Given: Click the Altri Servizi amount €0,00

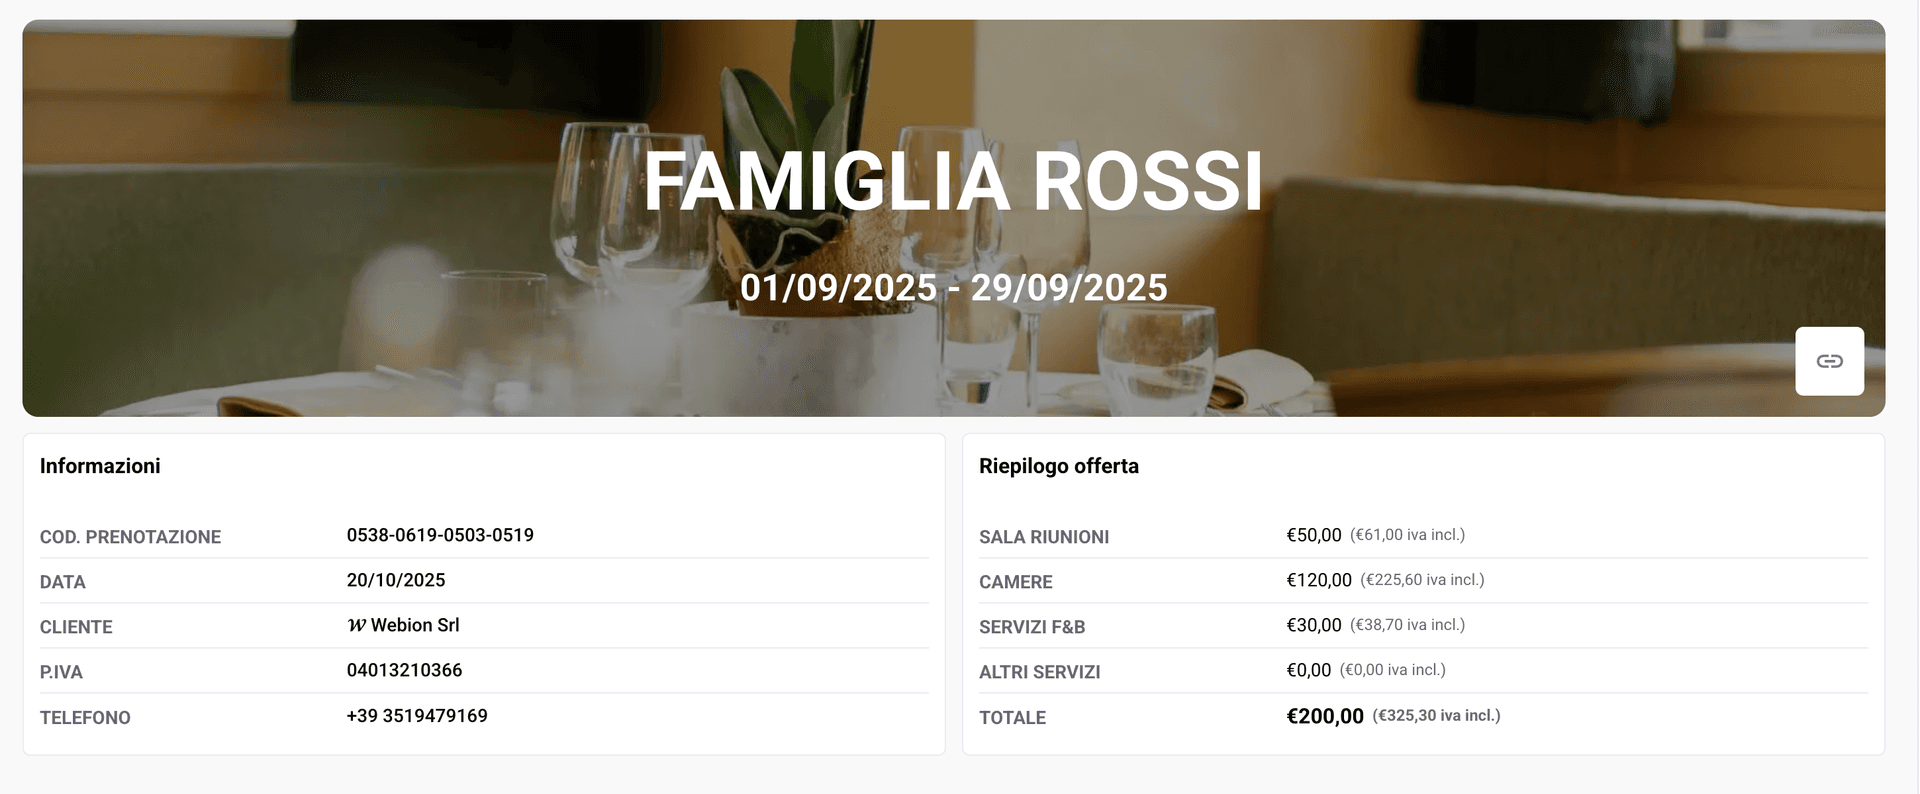Looking at the screenshot, I should pos(1308,671).
